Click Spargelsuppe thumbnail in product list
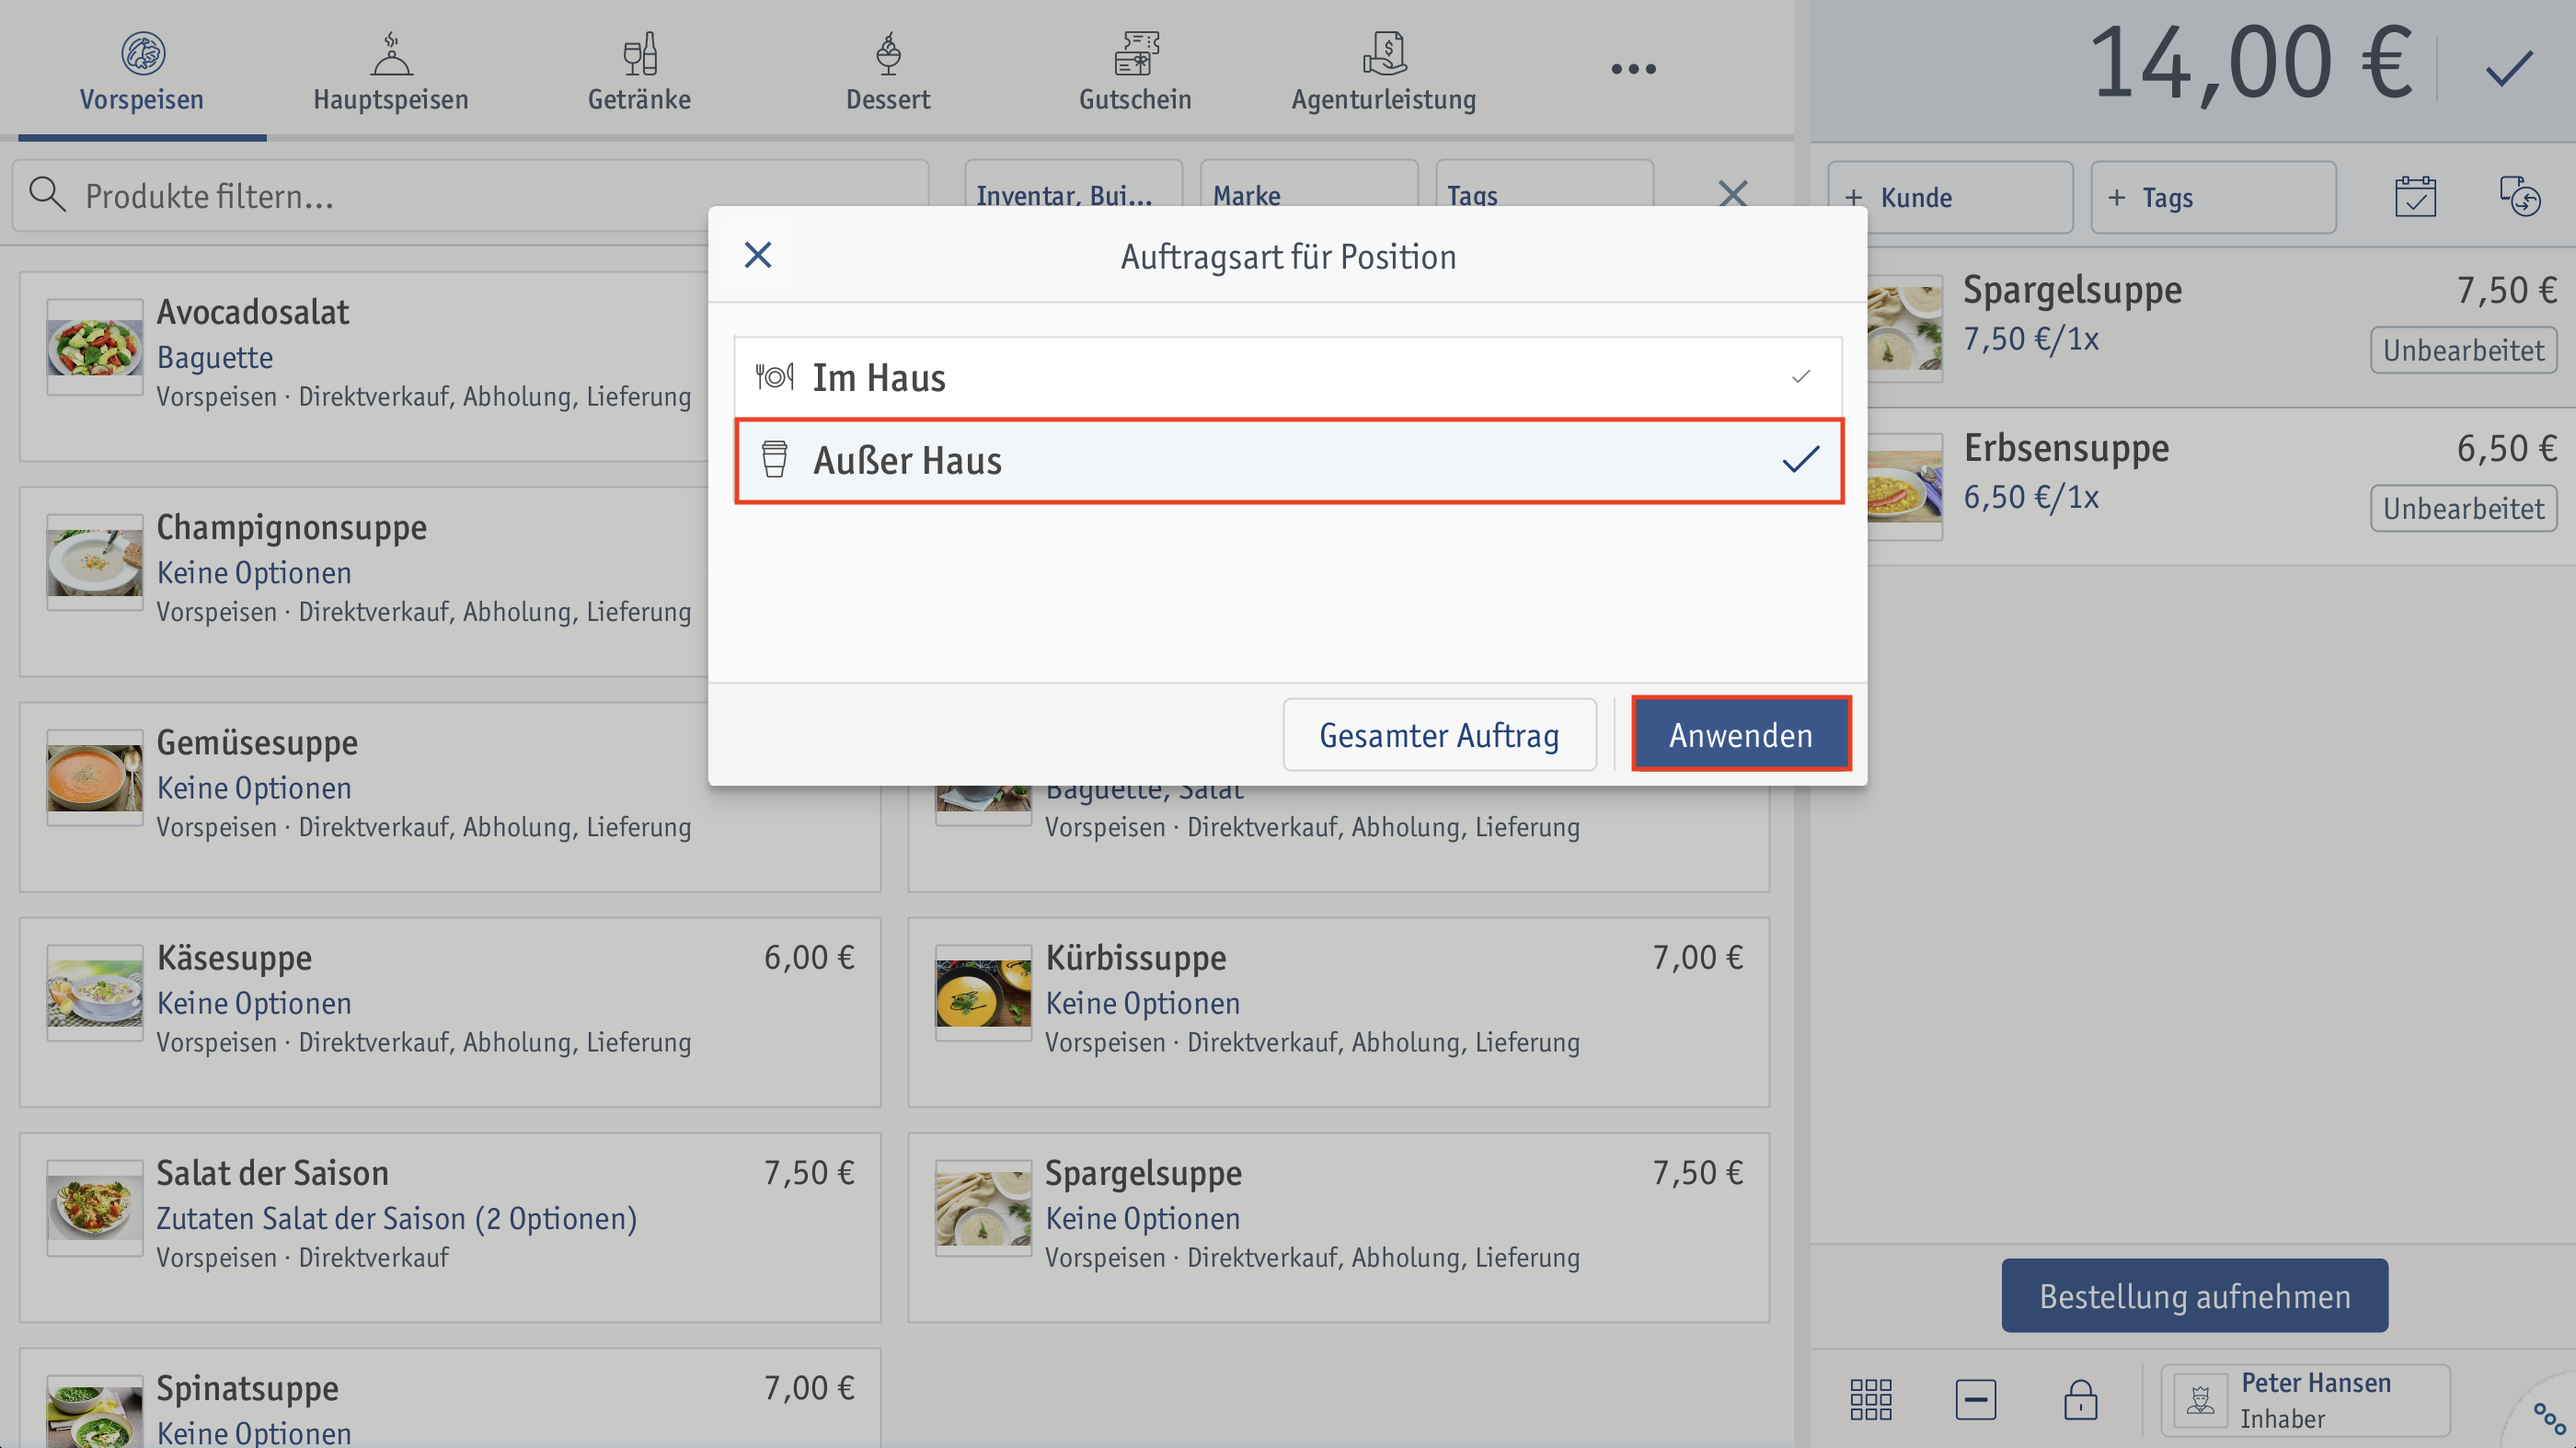The image size is (2576, 1448). pos(983,1207)
